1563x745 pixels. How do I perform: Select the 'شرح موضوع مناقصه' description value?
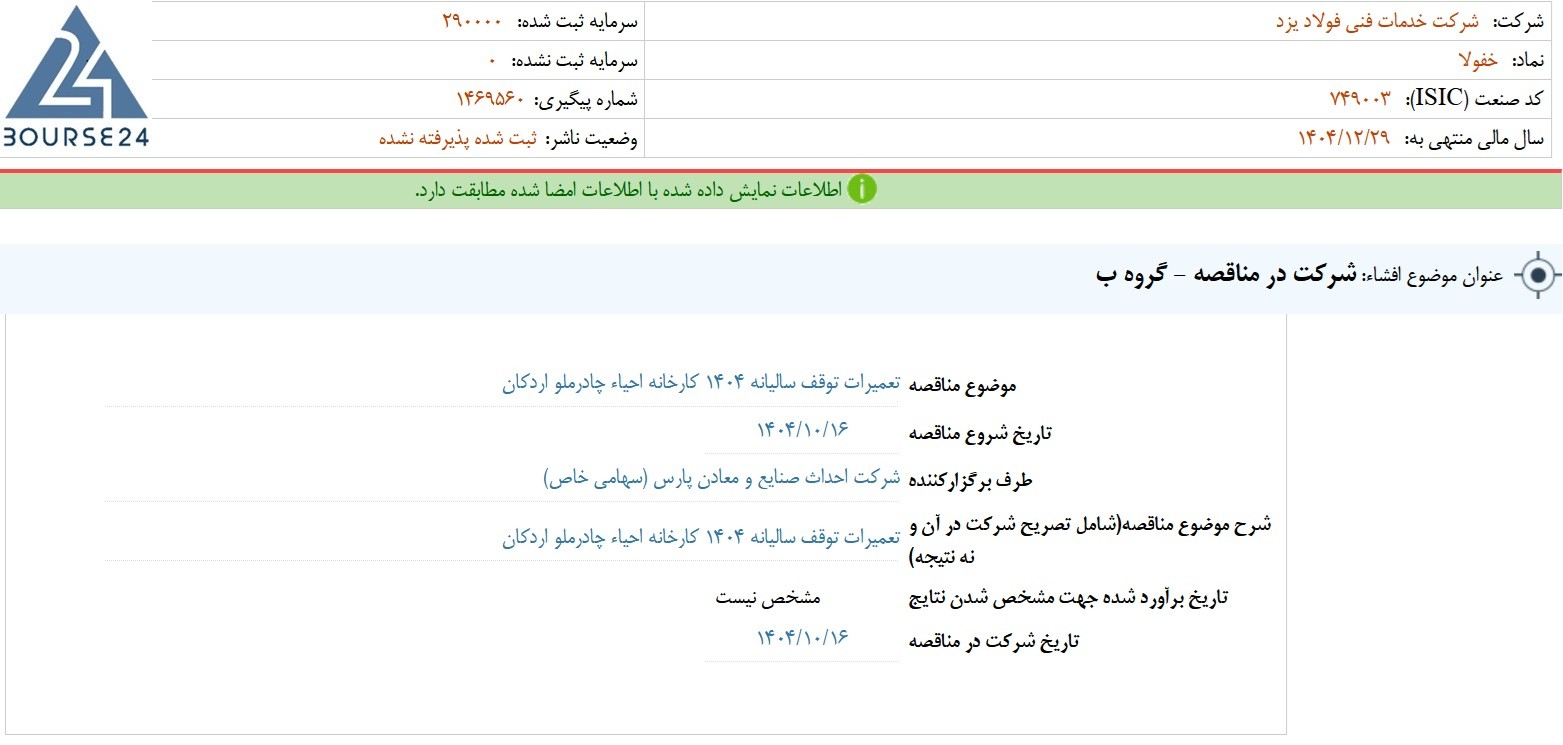tap(701, 537)
